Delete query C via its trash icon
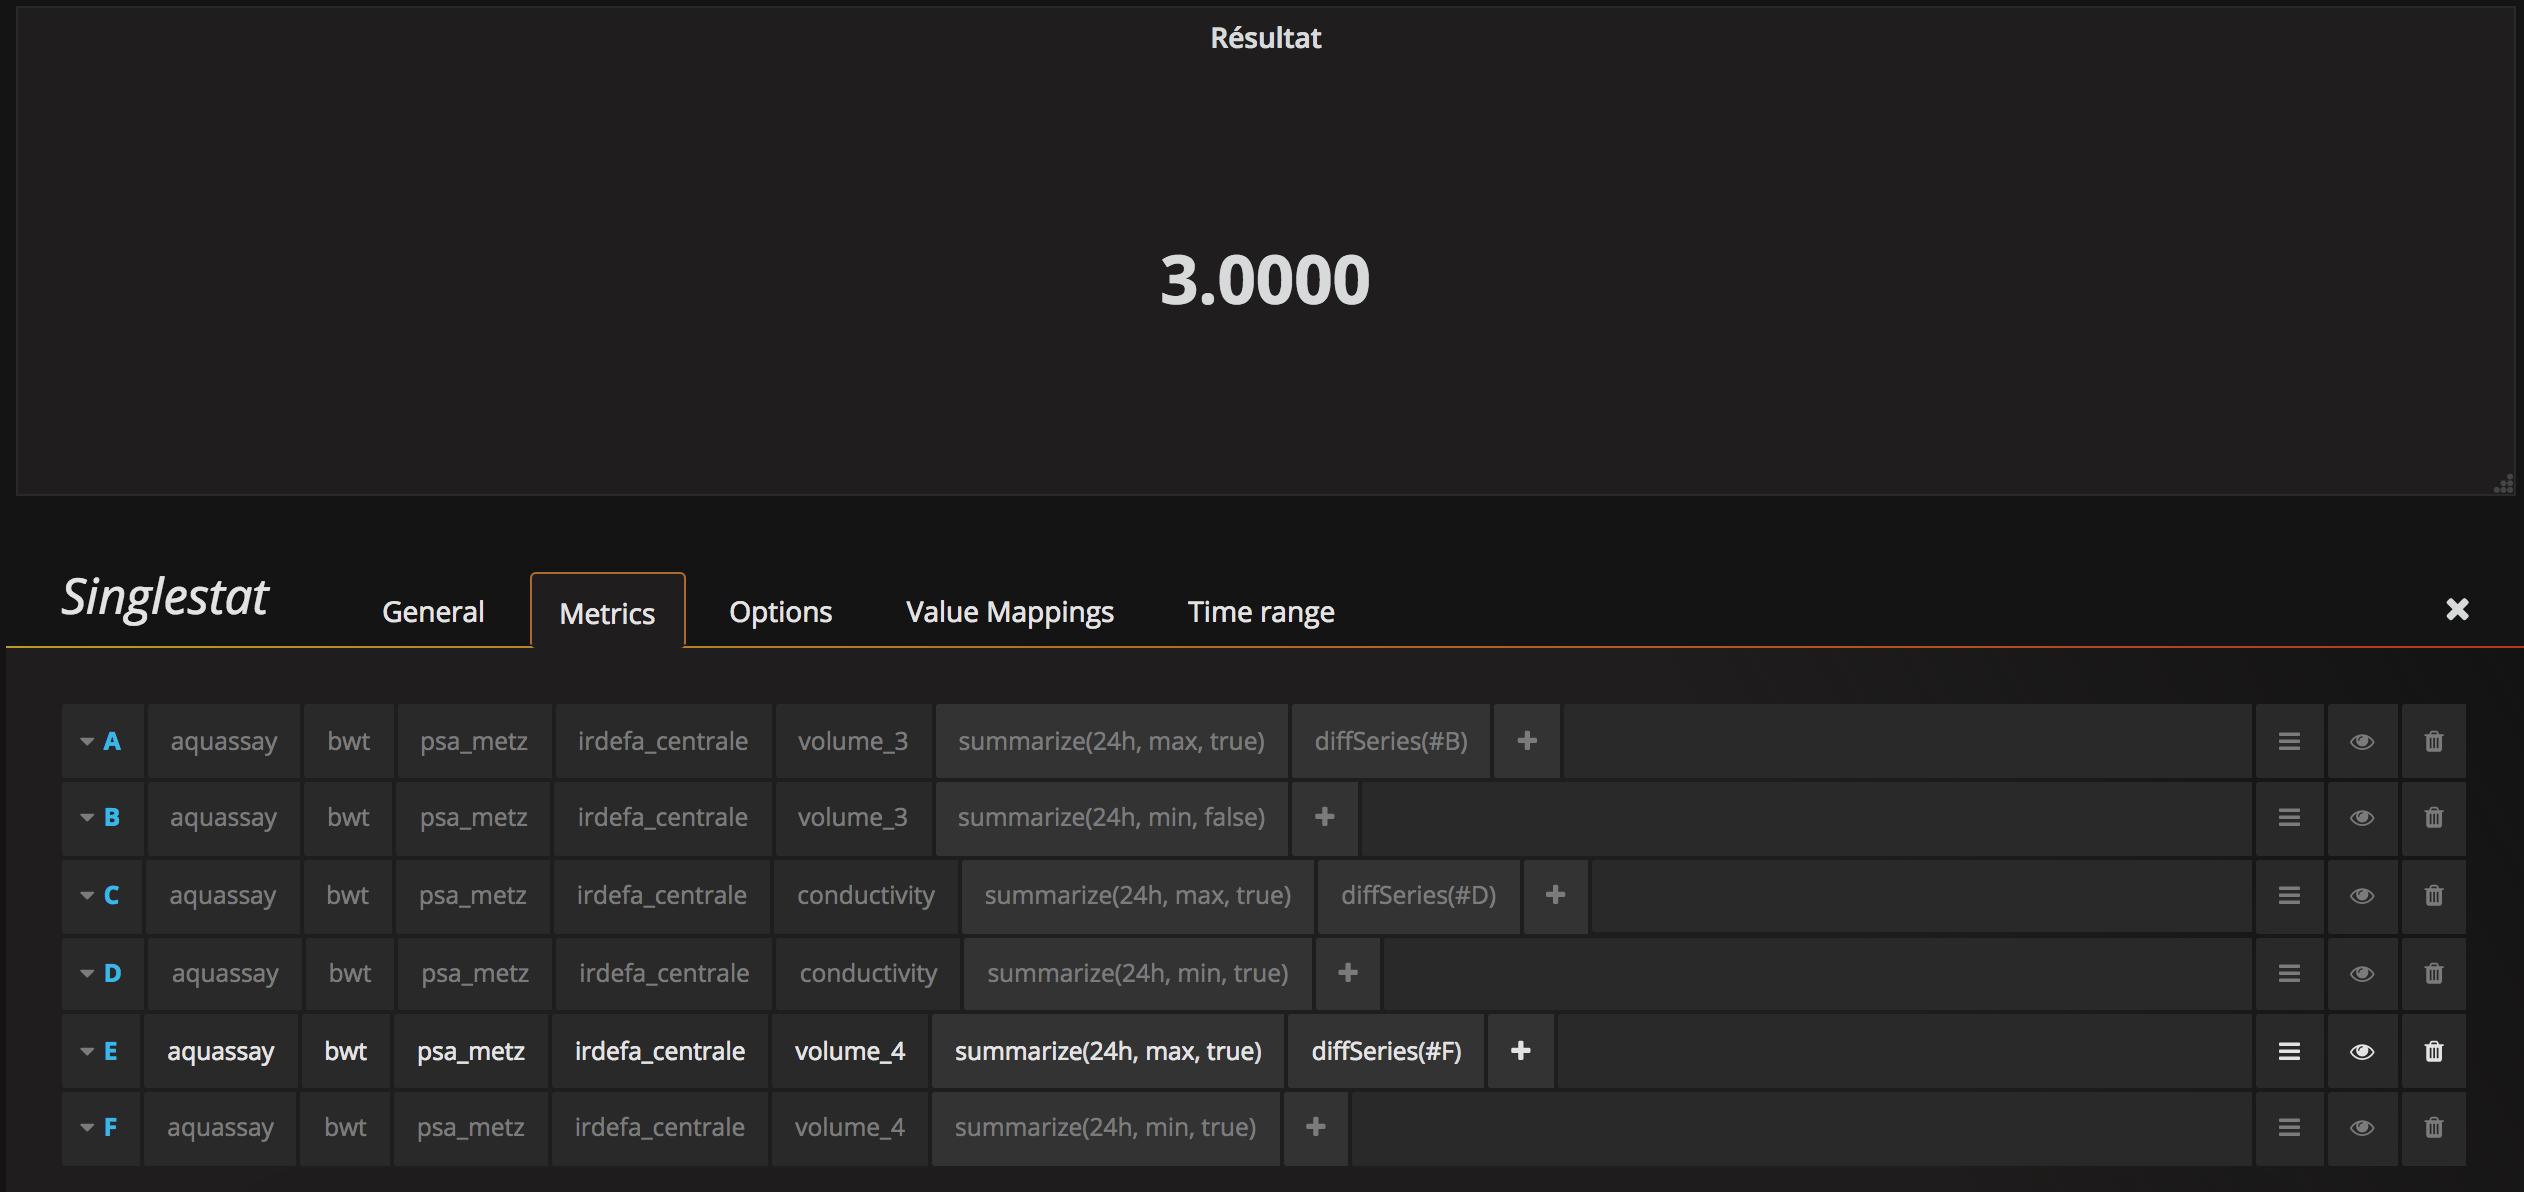 click(x=2434, y=895)
